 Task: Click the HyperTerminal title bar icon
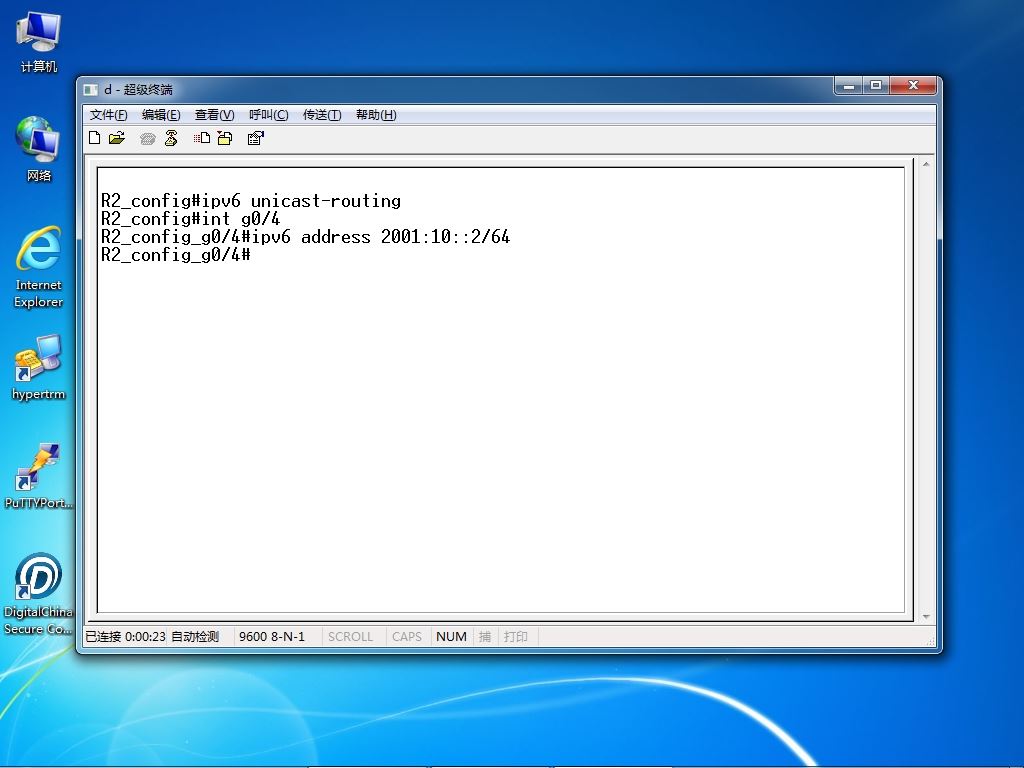(91, 89)
